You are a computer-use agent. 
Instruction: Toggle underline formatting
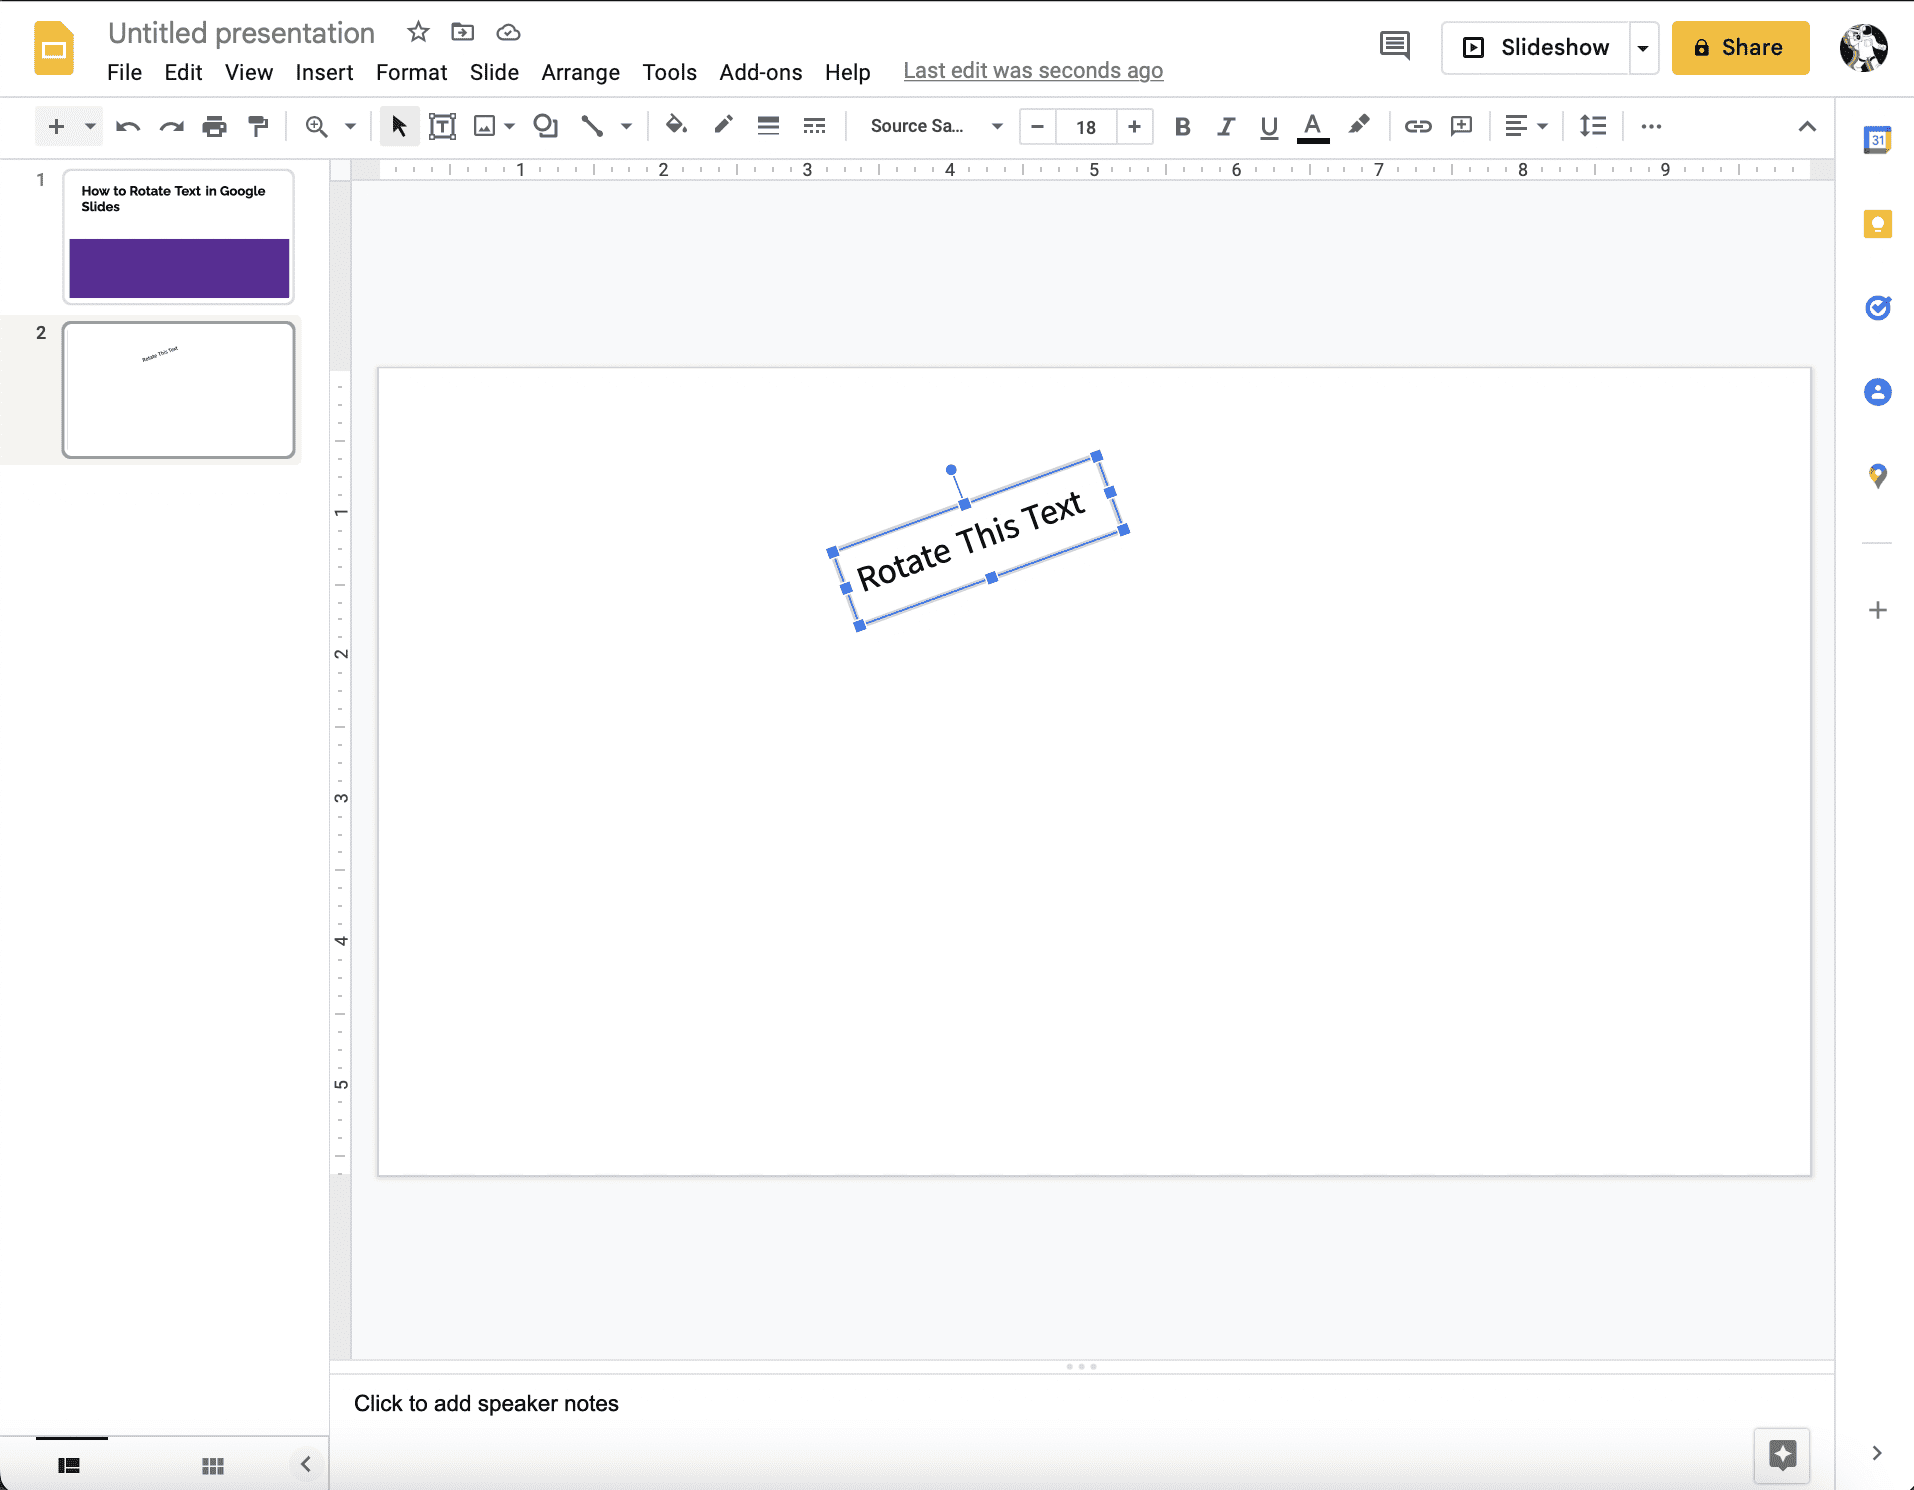tap(1268, 127)
